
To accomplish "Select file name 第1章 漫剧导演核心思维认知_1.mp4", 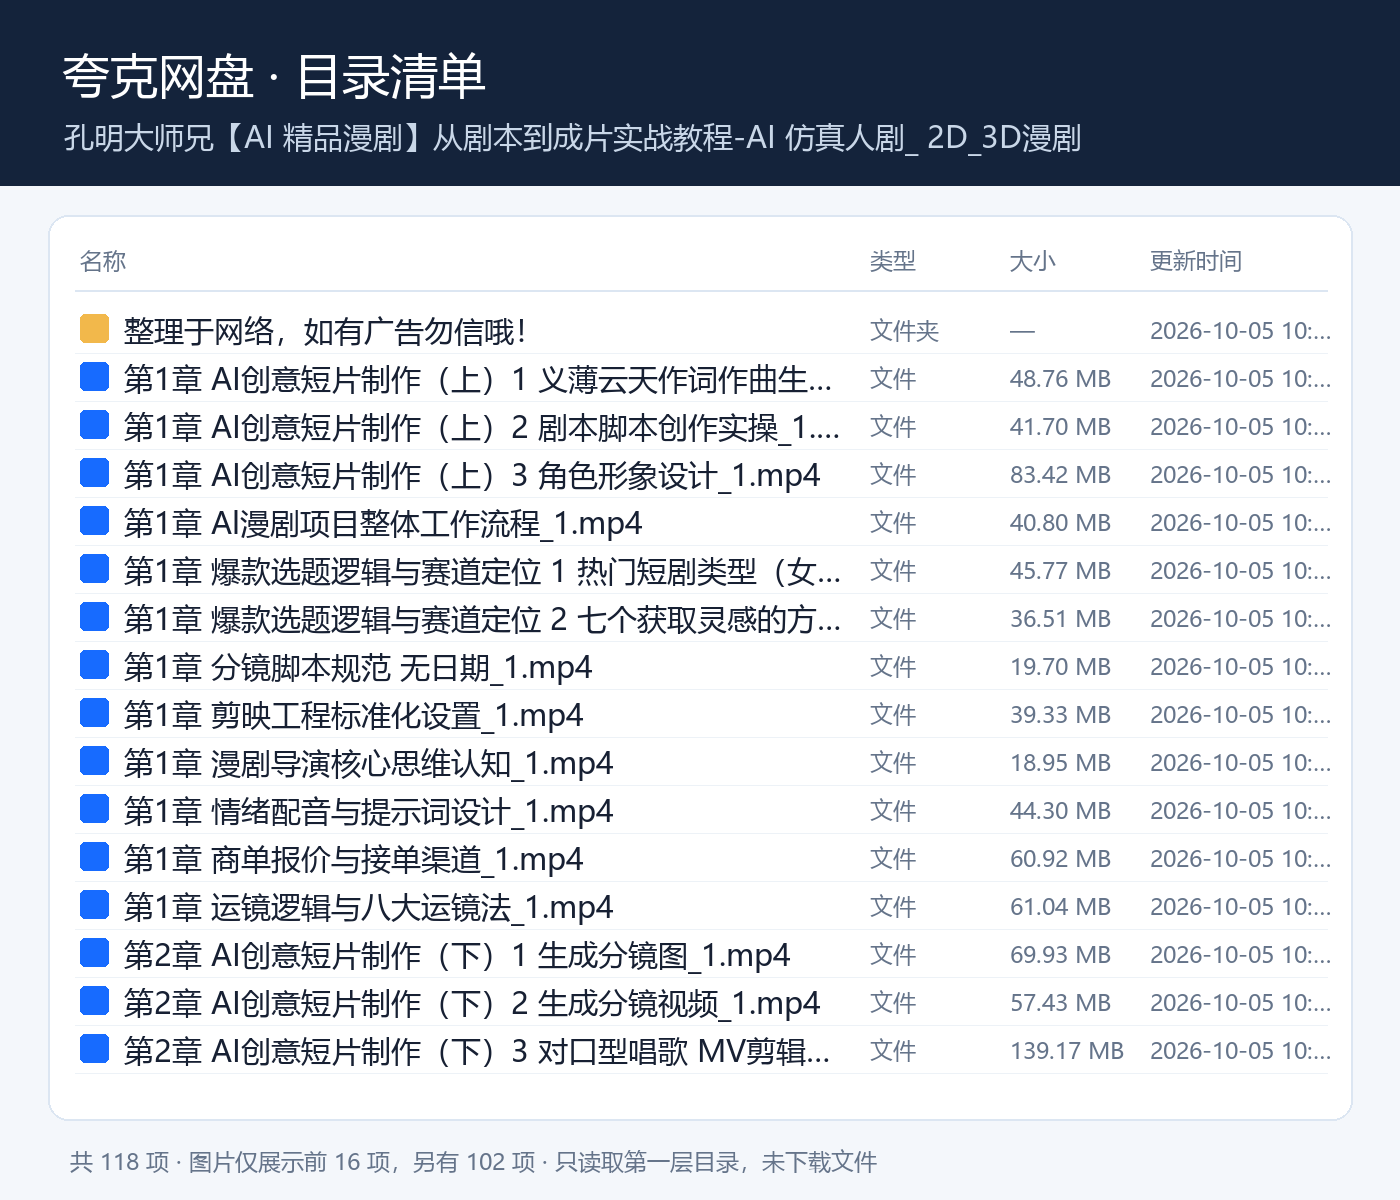I will pyautogui.click(x=368, y=763).
